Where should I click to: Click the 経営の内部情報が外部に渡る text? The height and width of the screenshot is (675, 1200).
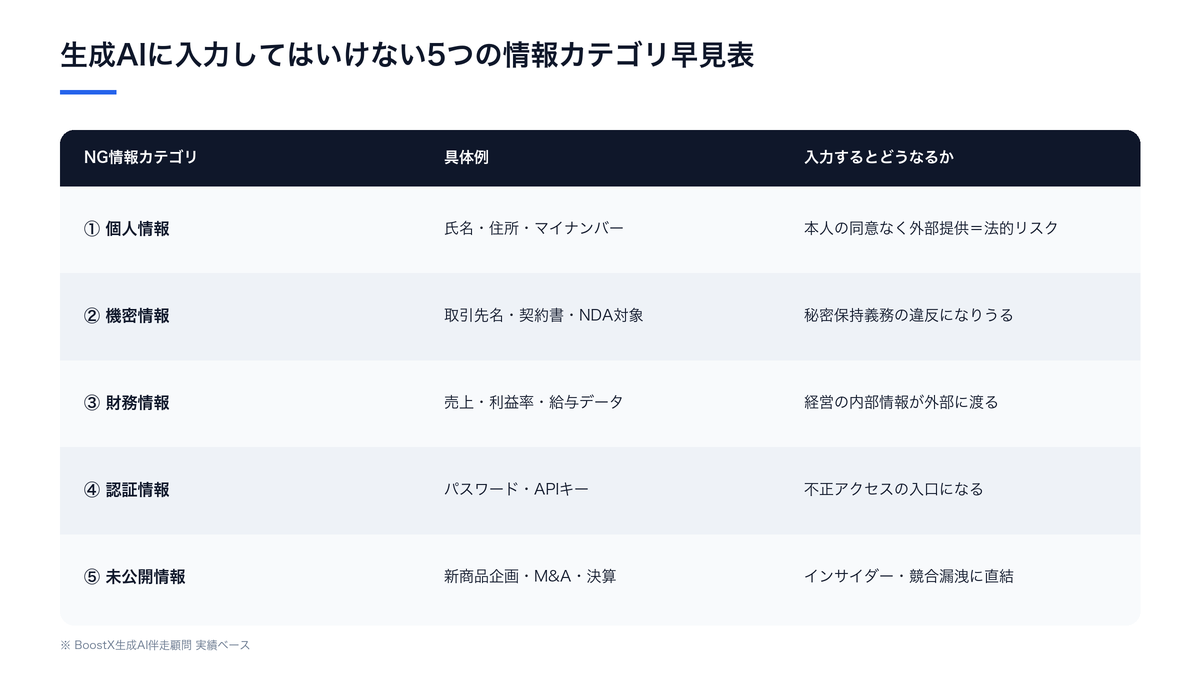pyautogui.click(x=901, y=403)
